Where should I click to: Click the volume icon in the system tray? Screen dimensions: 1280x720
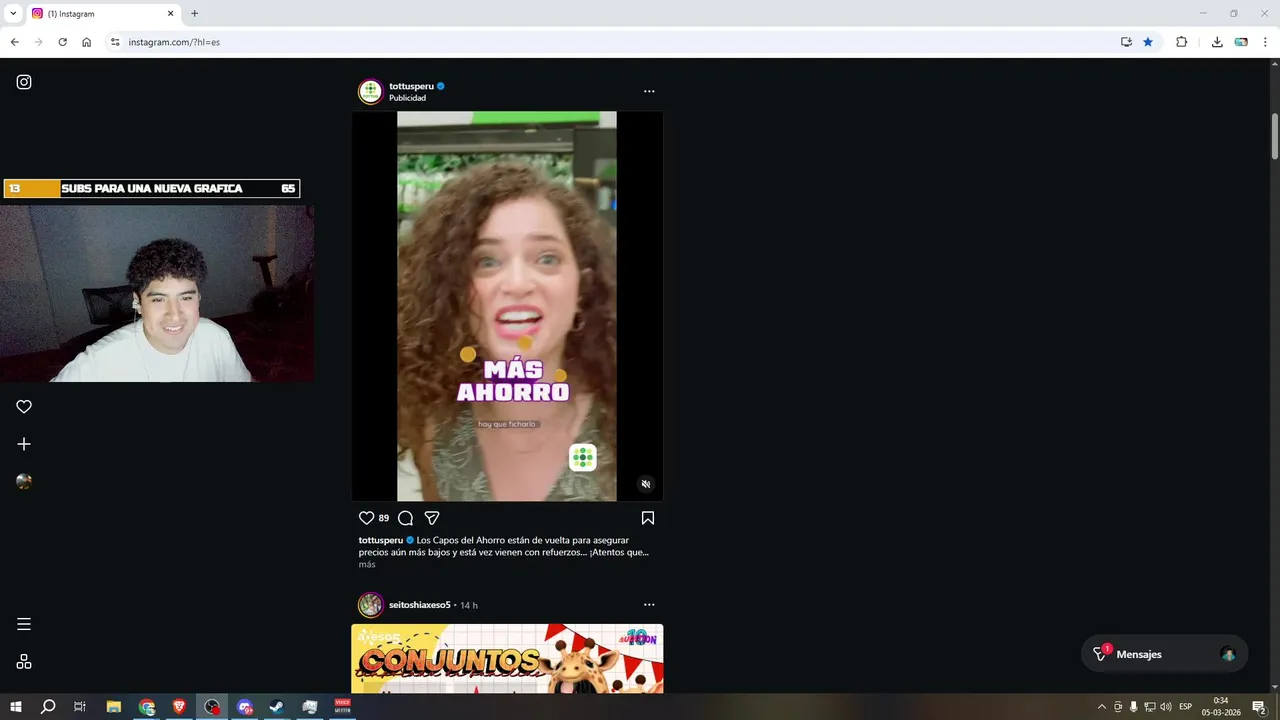click(x=1166, y=707)
